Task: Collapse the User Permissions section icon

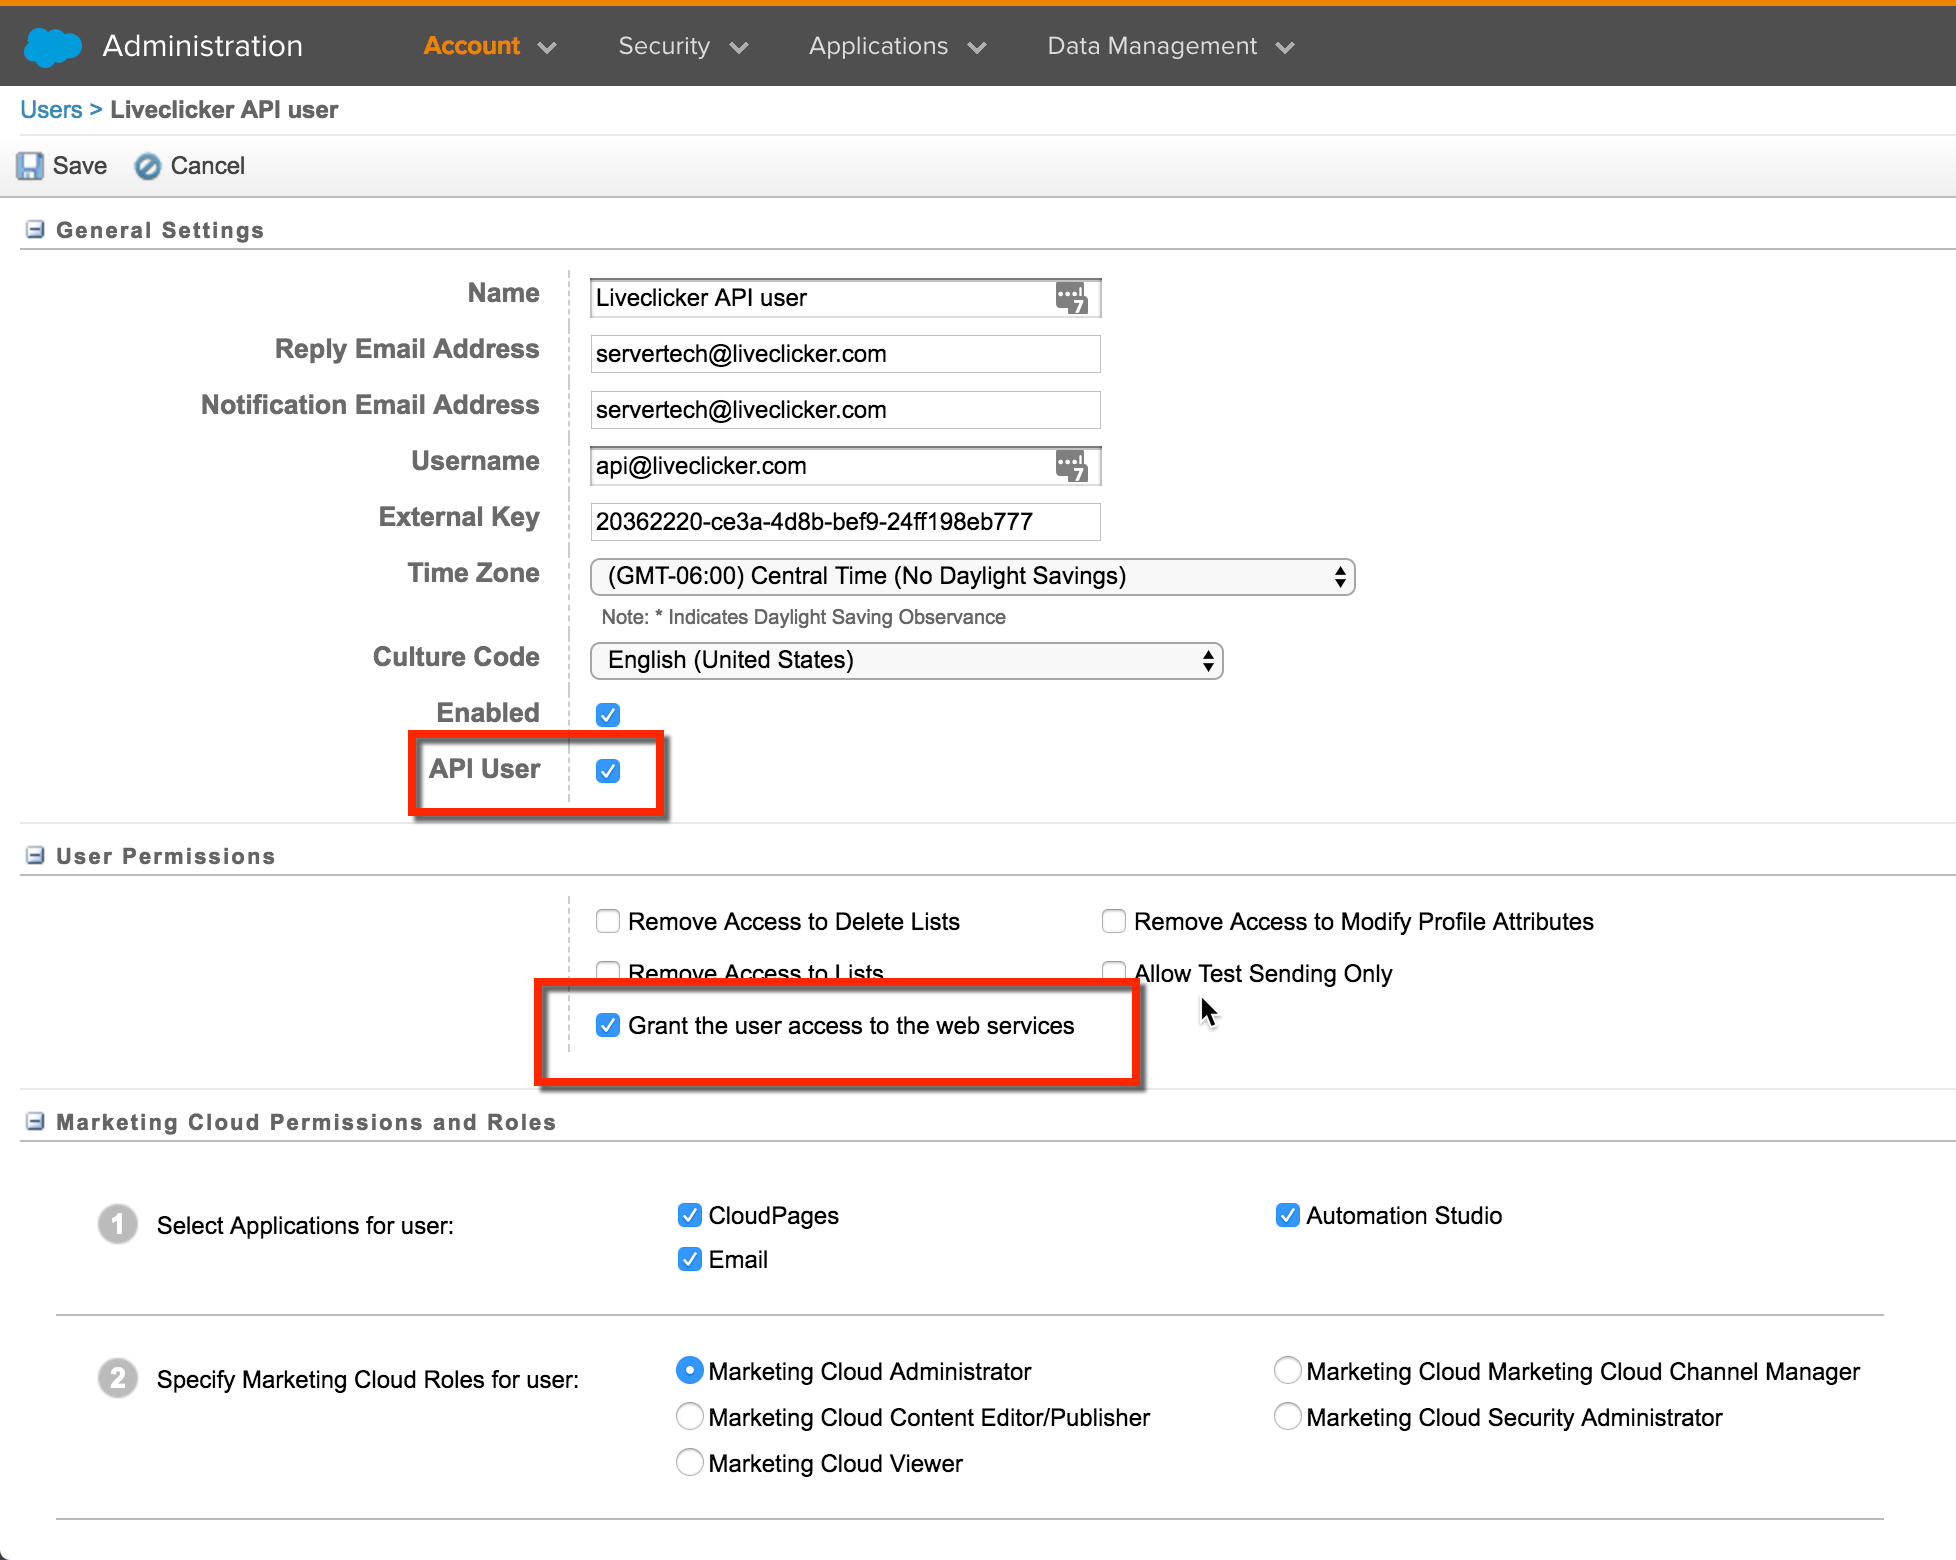Action: click(x=35, y=856)
